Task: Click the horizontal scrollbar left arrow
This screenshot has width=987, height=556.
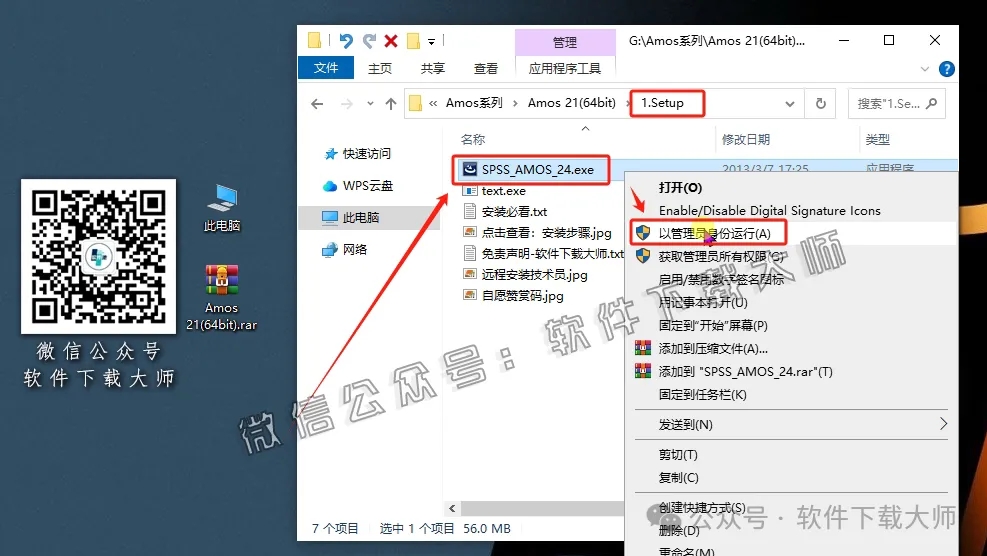Action: point(452,508)
